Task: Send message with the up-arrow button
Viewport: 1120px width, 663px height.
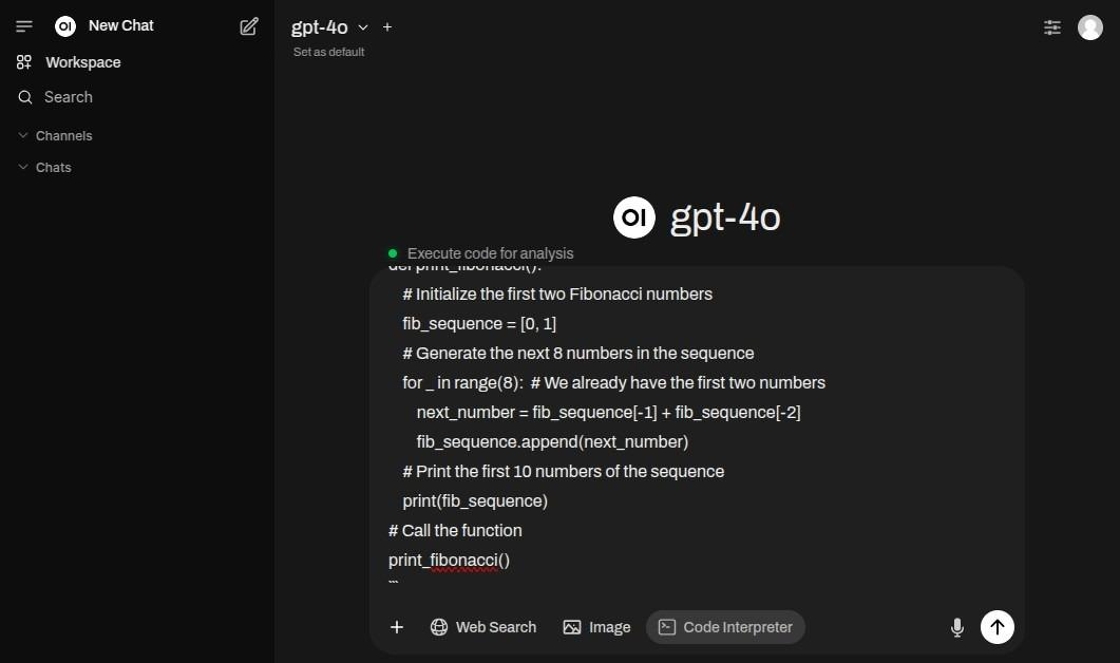Action: (997, 627)
